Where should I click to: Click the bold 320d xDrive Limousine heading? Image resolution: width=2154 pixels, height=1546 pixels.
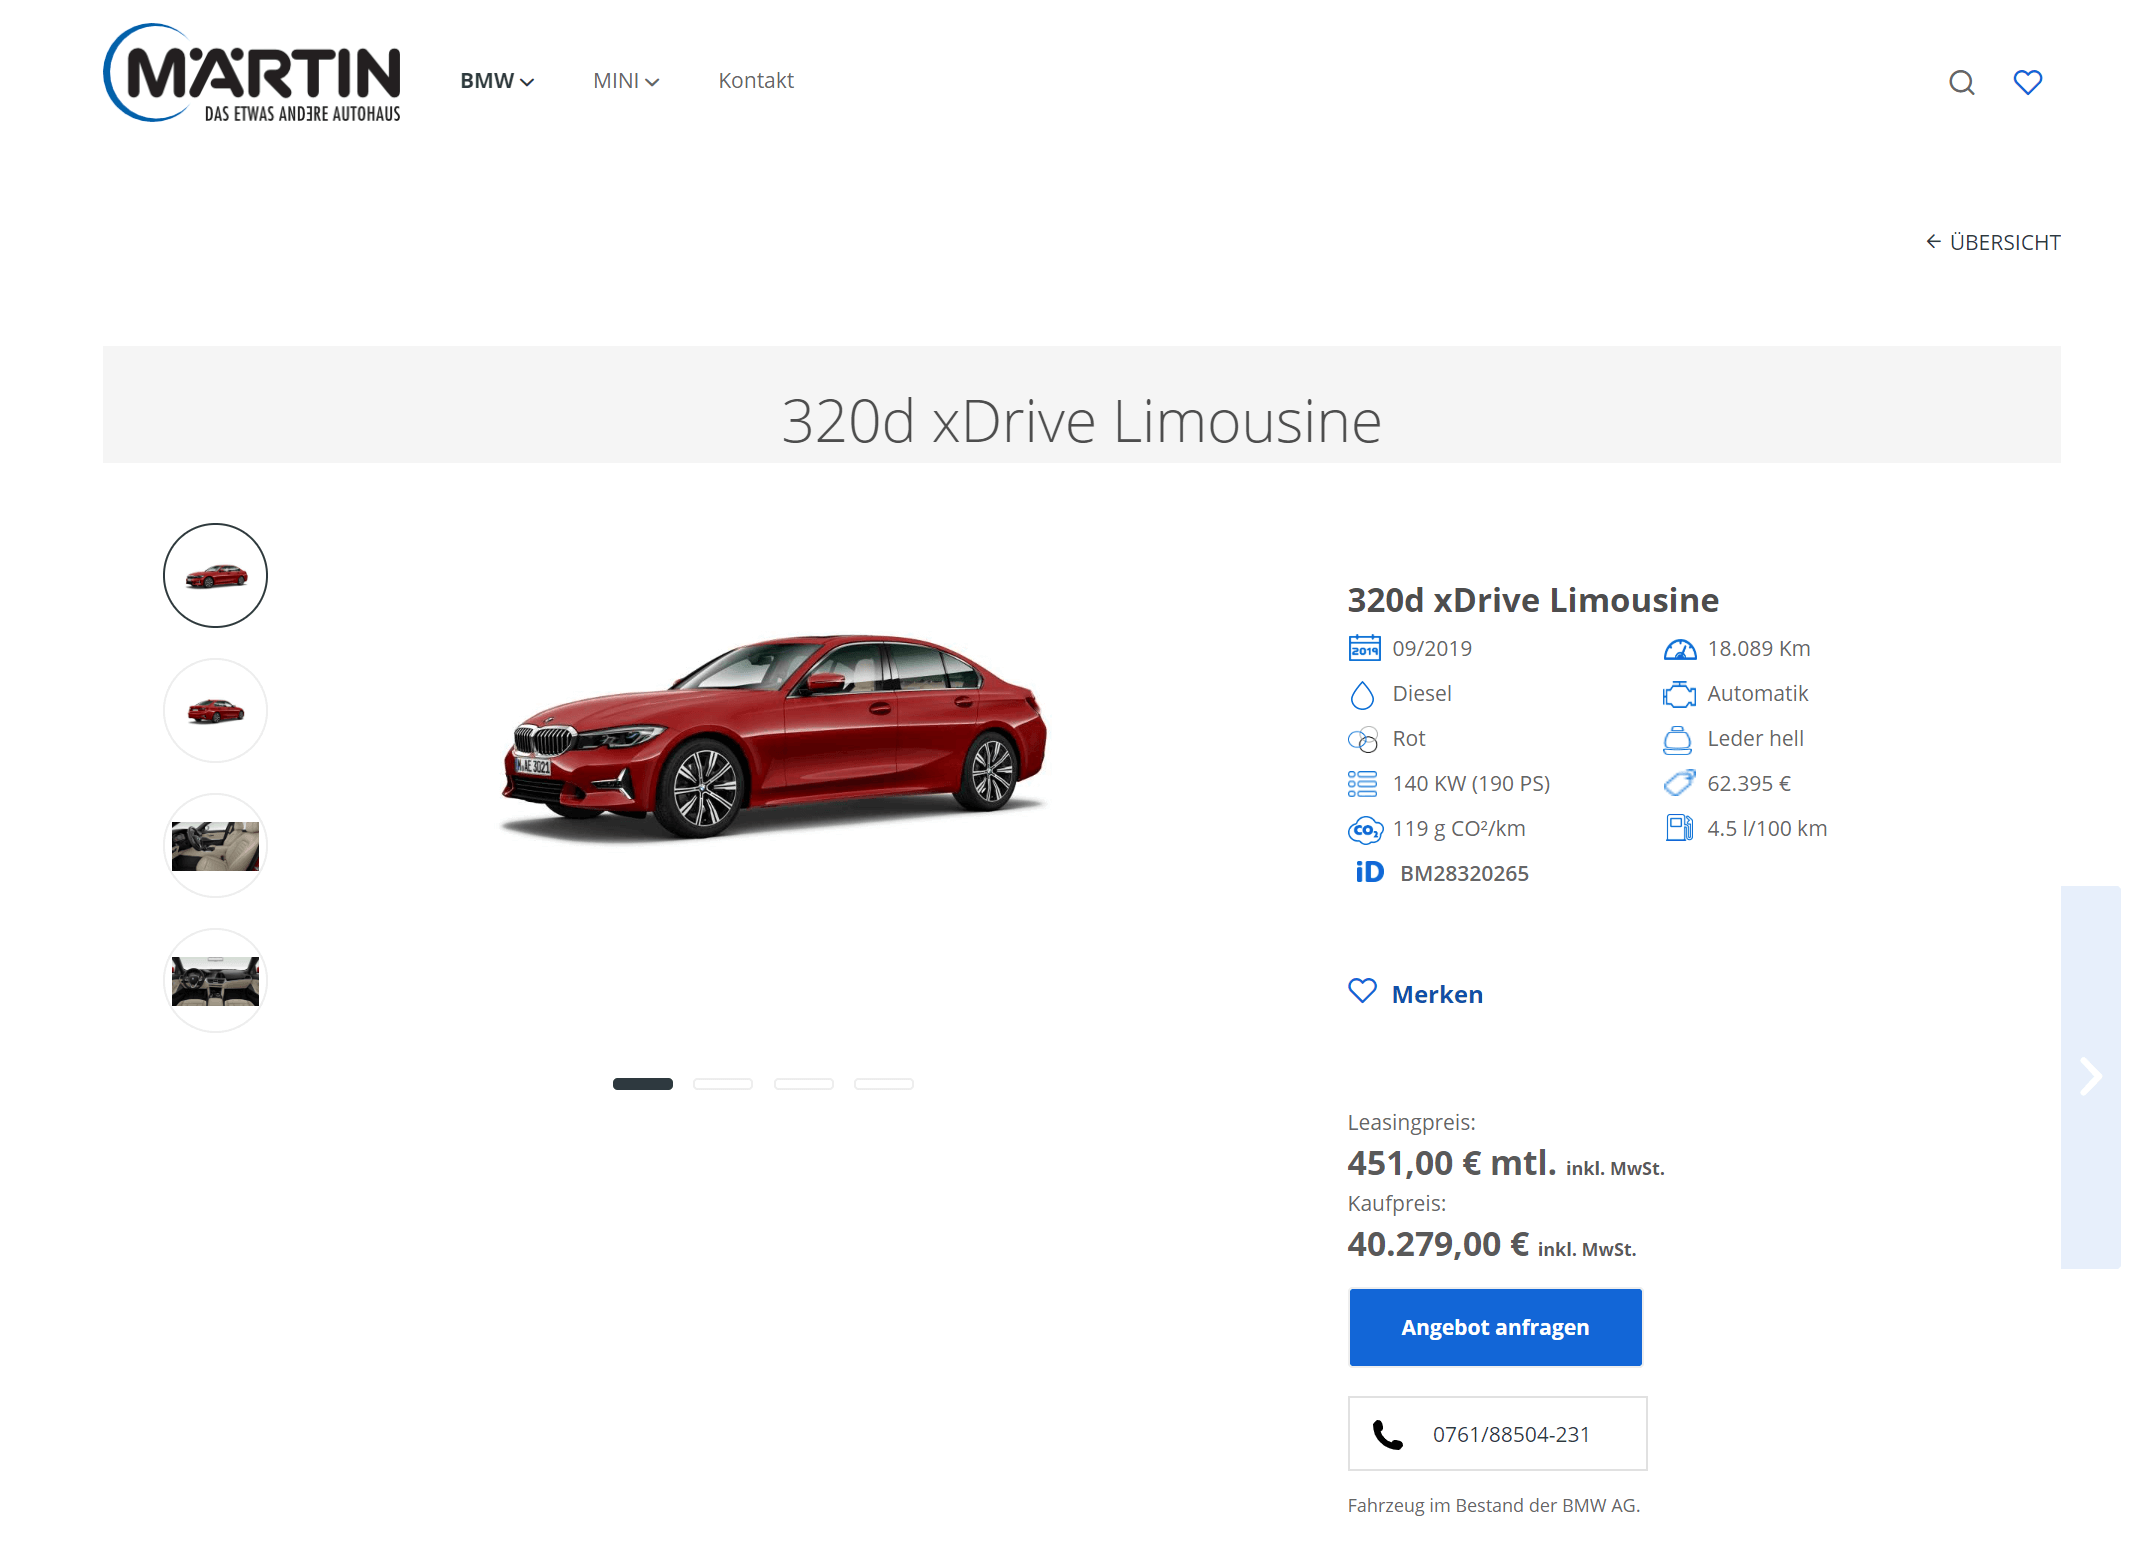(1533, 600)
